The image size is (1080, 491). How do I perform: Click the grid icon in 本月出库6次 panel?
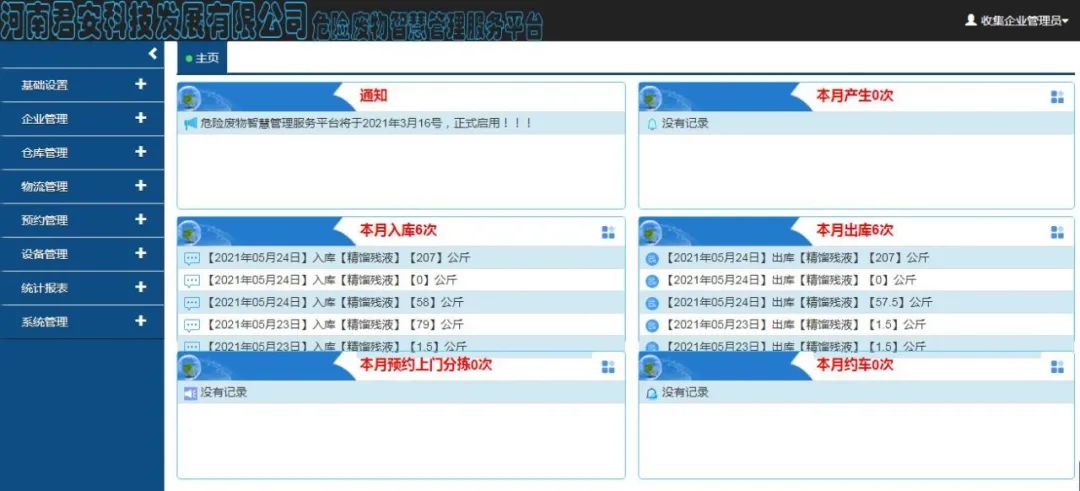[1057, 232]
